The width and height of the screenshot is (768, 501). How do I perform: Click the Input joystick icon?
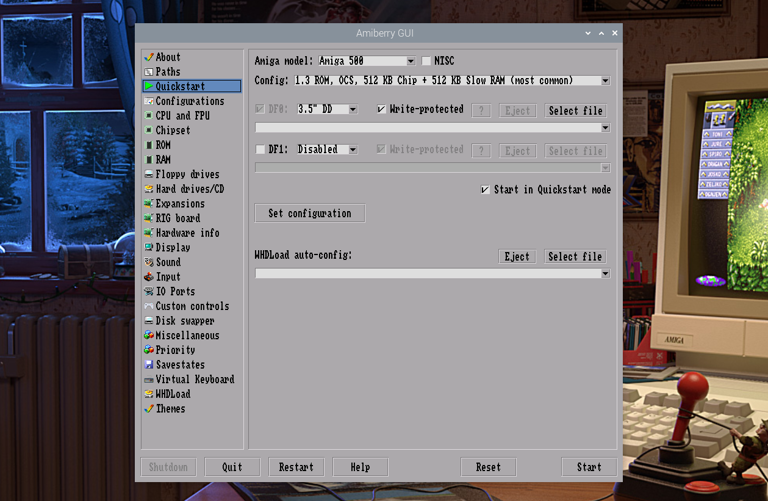point(149,277)
